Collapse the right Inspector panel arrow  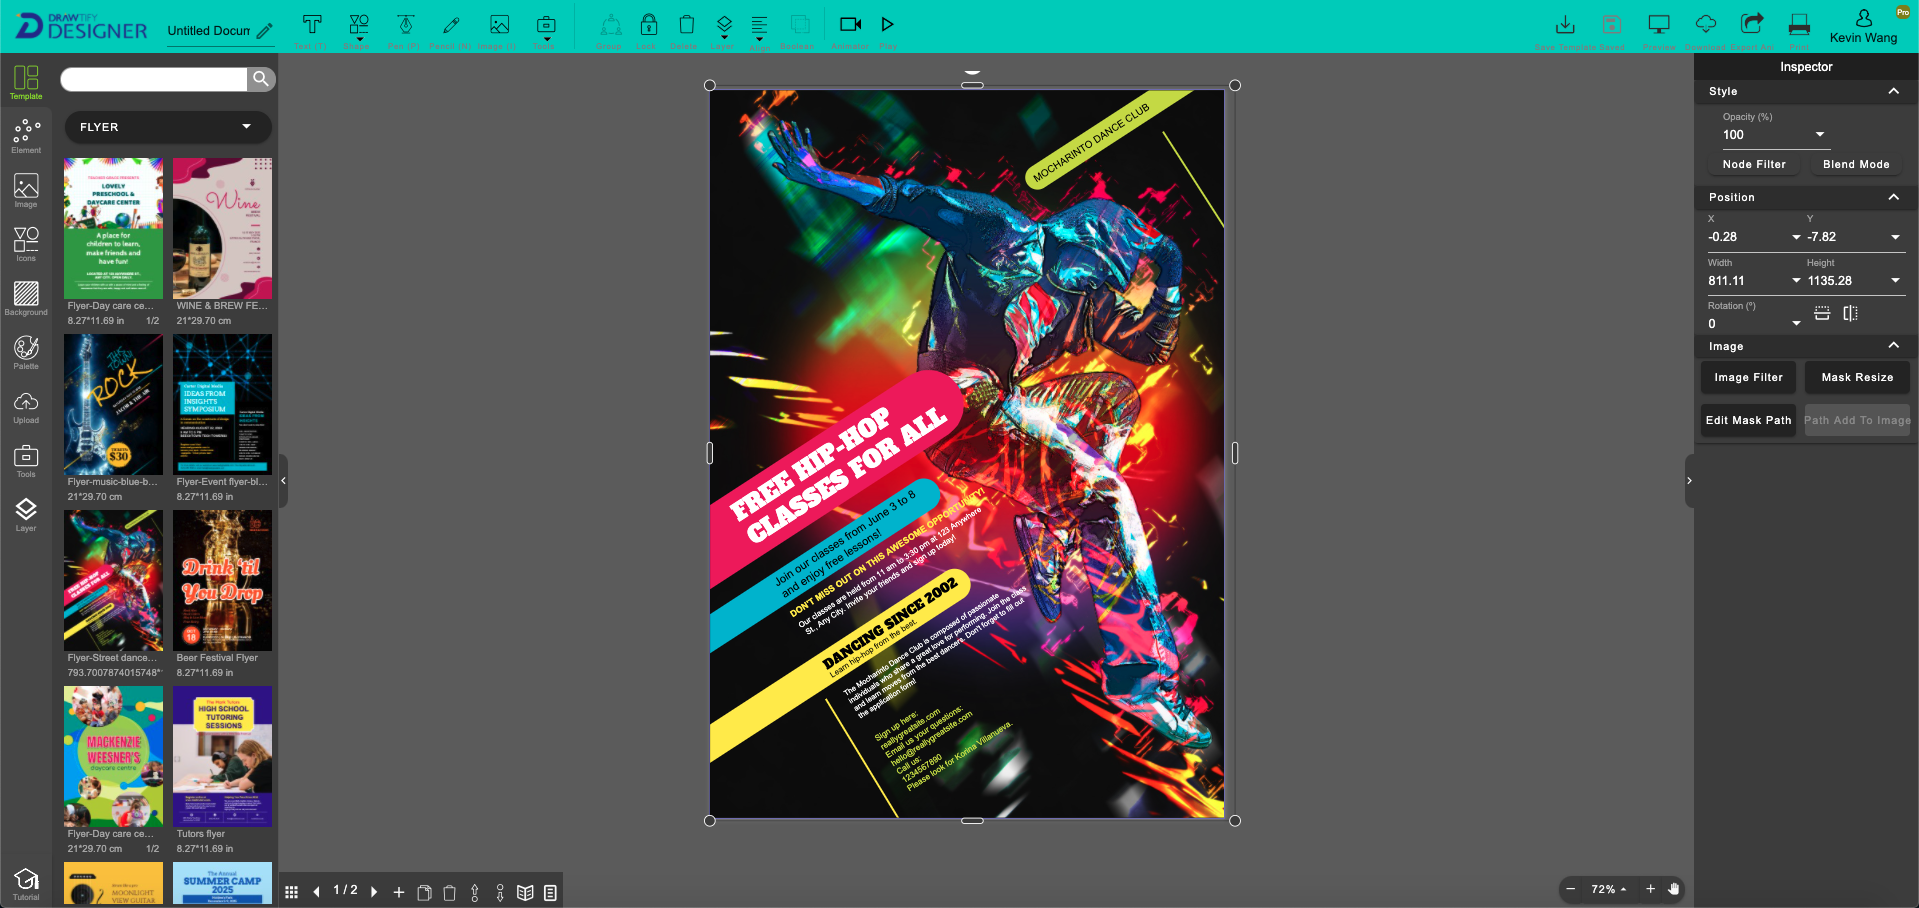click(x=1689, y=481)
